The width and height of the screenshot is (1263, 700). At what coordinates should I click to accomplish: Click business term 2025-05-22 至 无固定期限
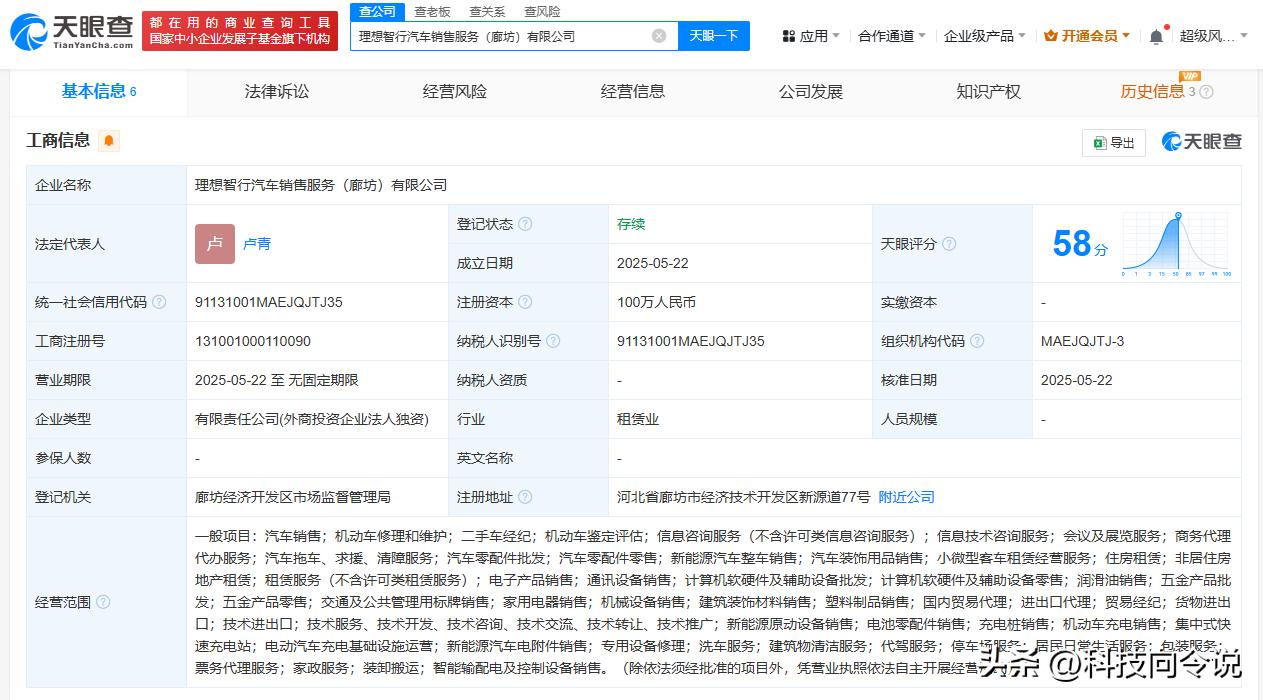277,380
